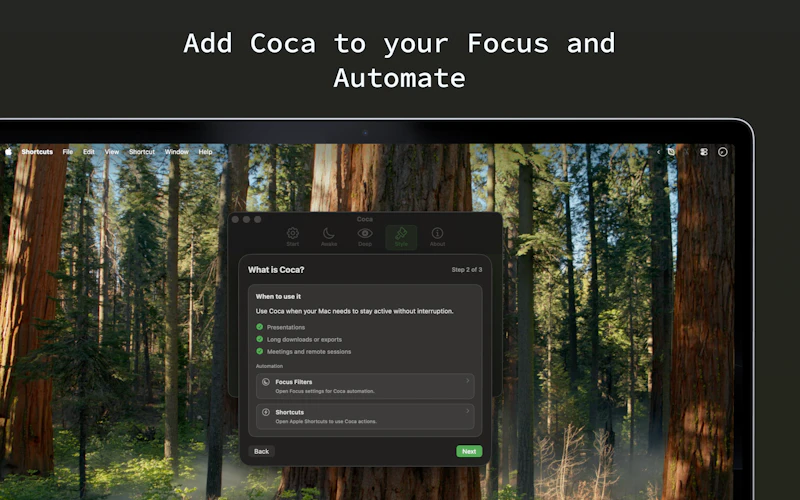800x500 pixels.
Task: Click 'Meetings and remote sessions' text
Action: coord(309,352)
